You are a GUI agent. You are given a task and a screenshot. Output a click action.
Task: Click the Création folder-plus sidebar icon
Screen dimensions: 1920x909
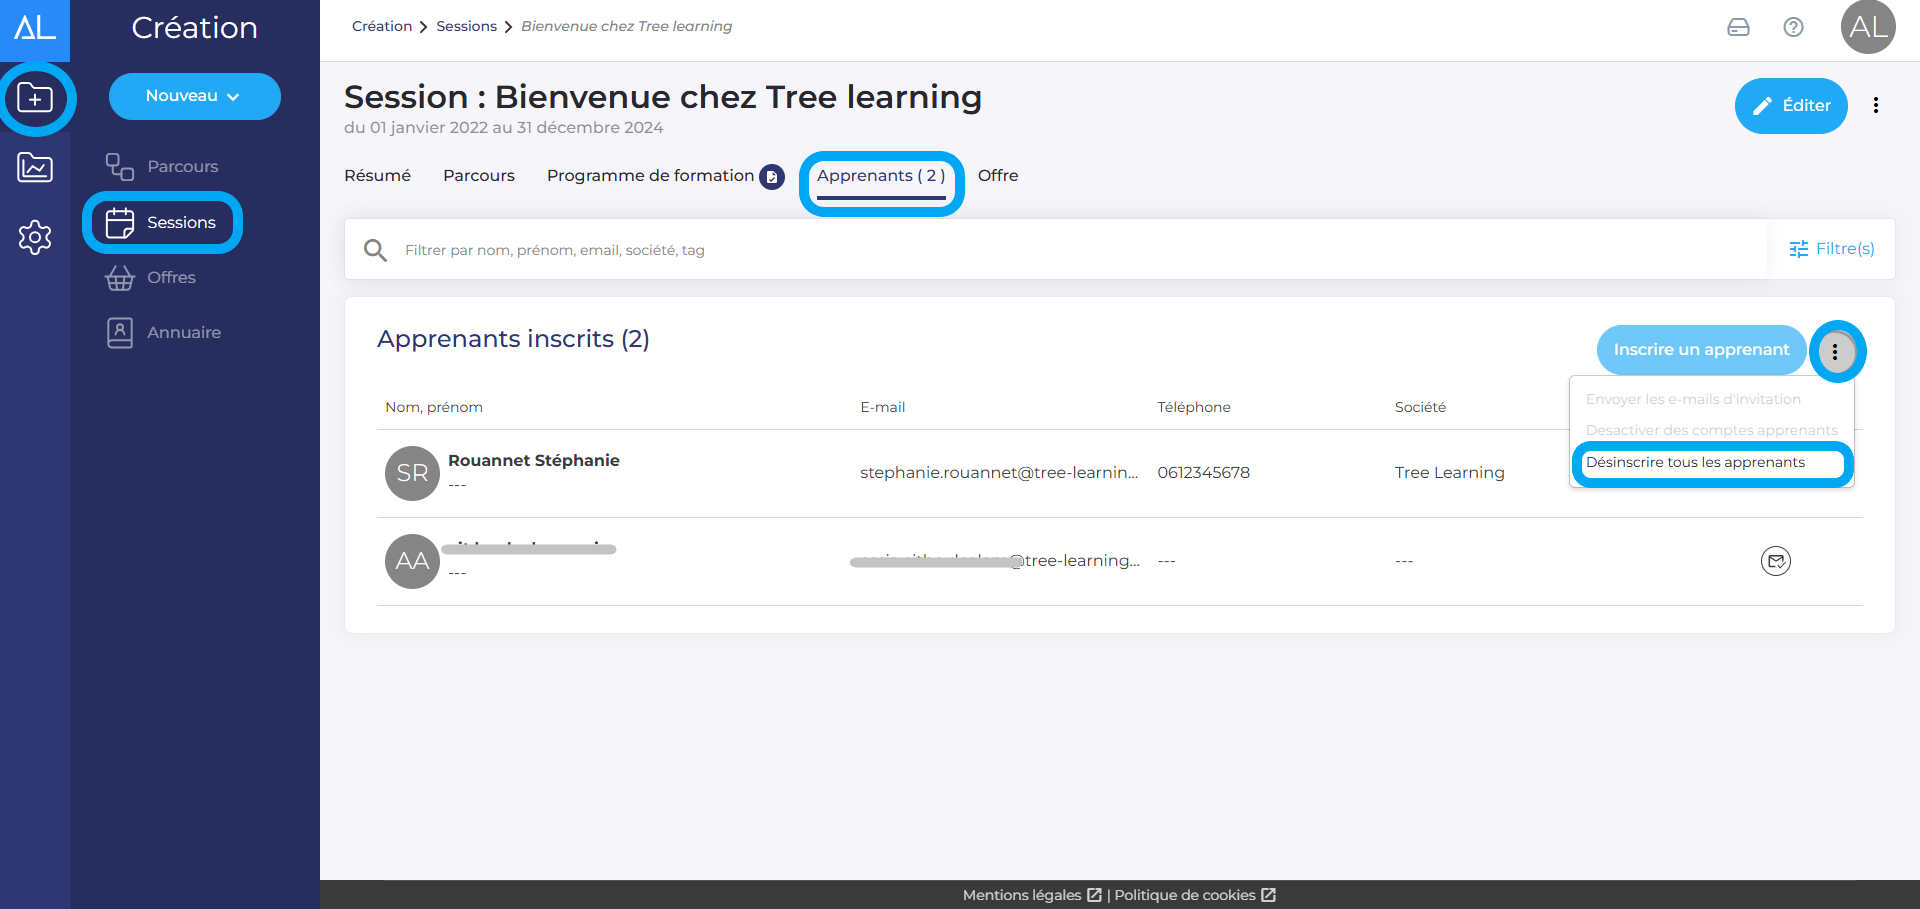coord(35,98)
